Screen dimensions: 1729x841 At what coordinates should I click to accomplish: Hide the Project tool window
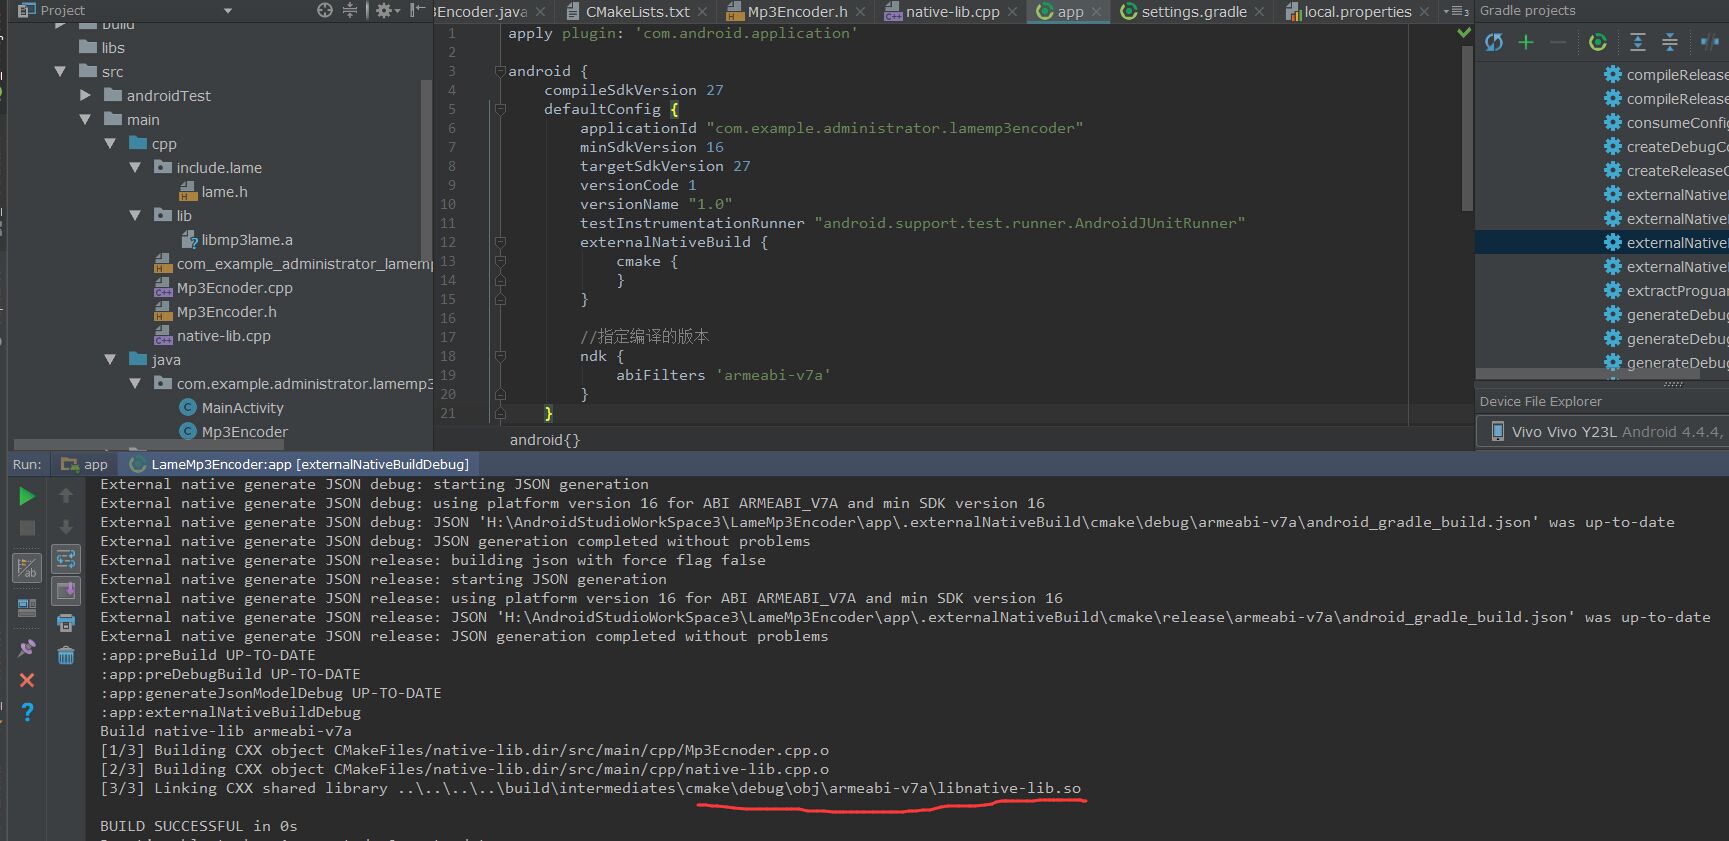pos(418,10)
